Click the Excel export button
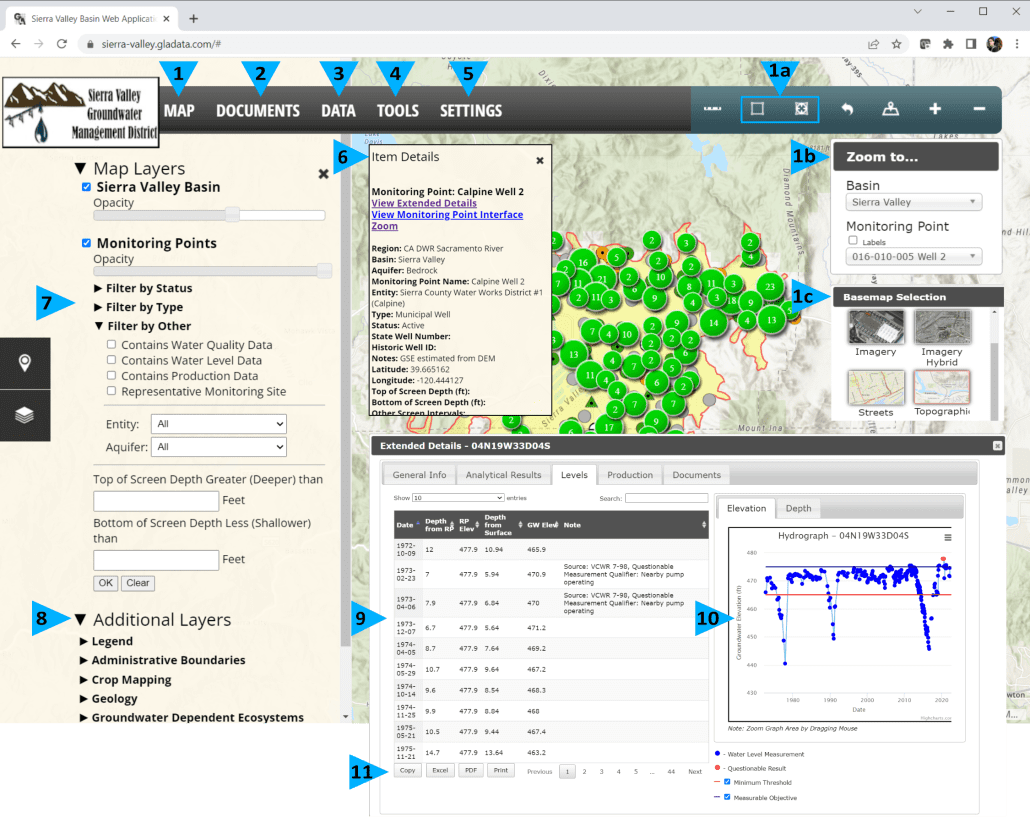This screenshot has width=1030, height=823. [439, 771]
